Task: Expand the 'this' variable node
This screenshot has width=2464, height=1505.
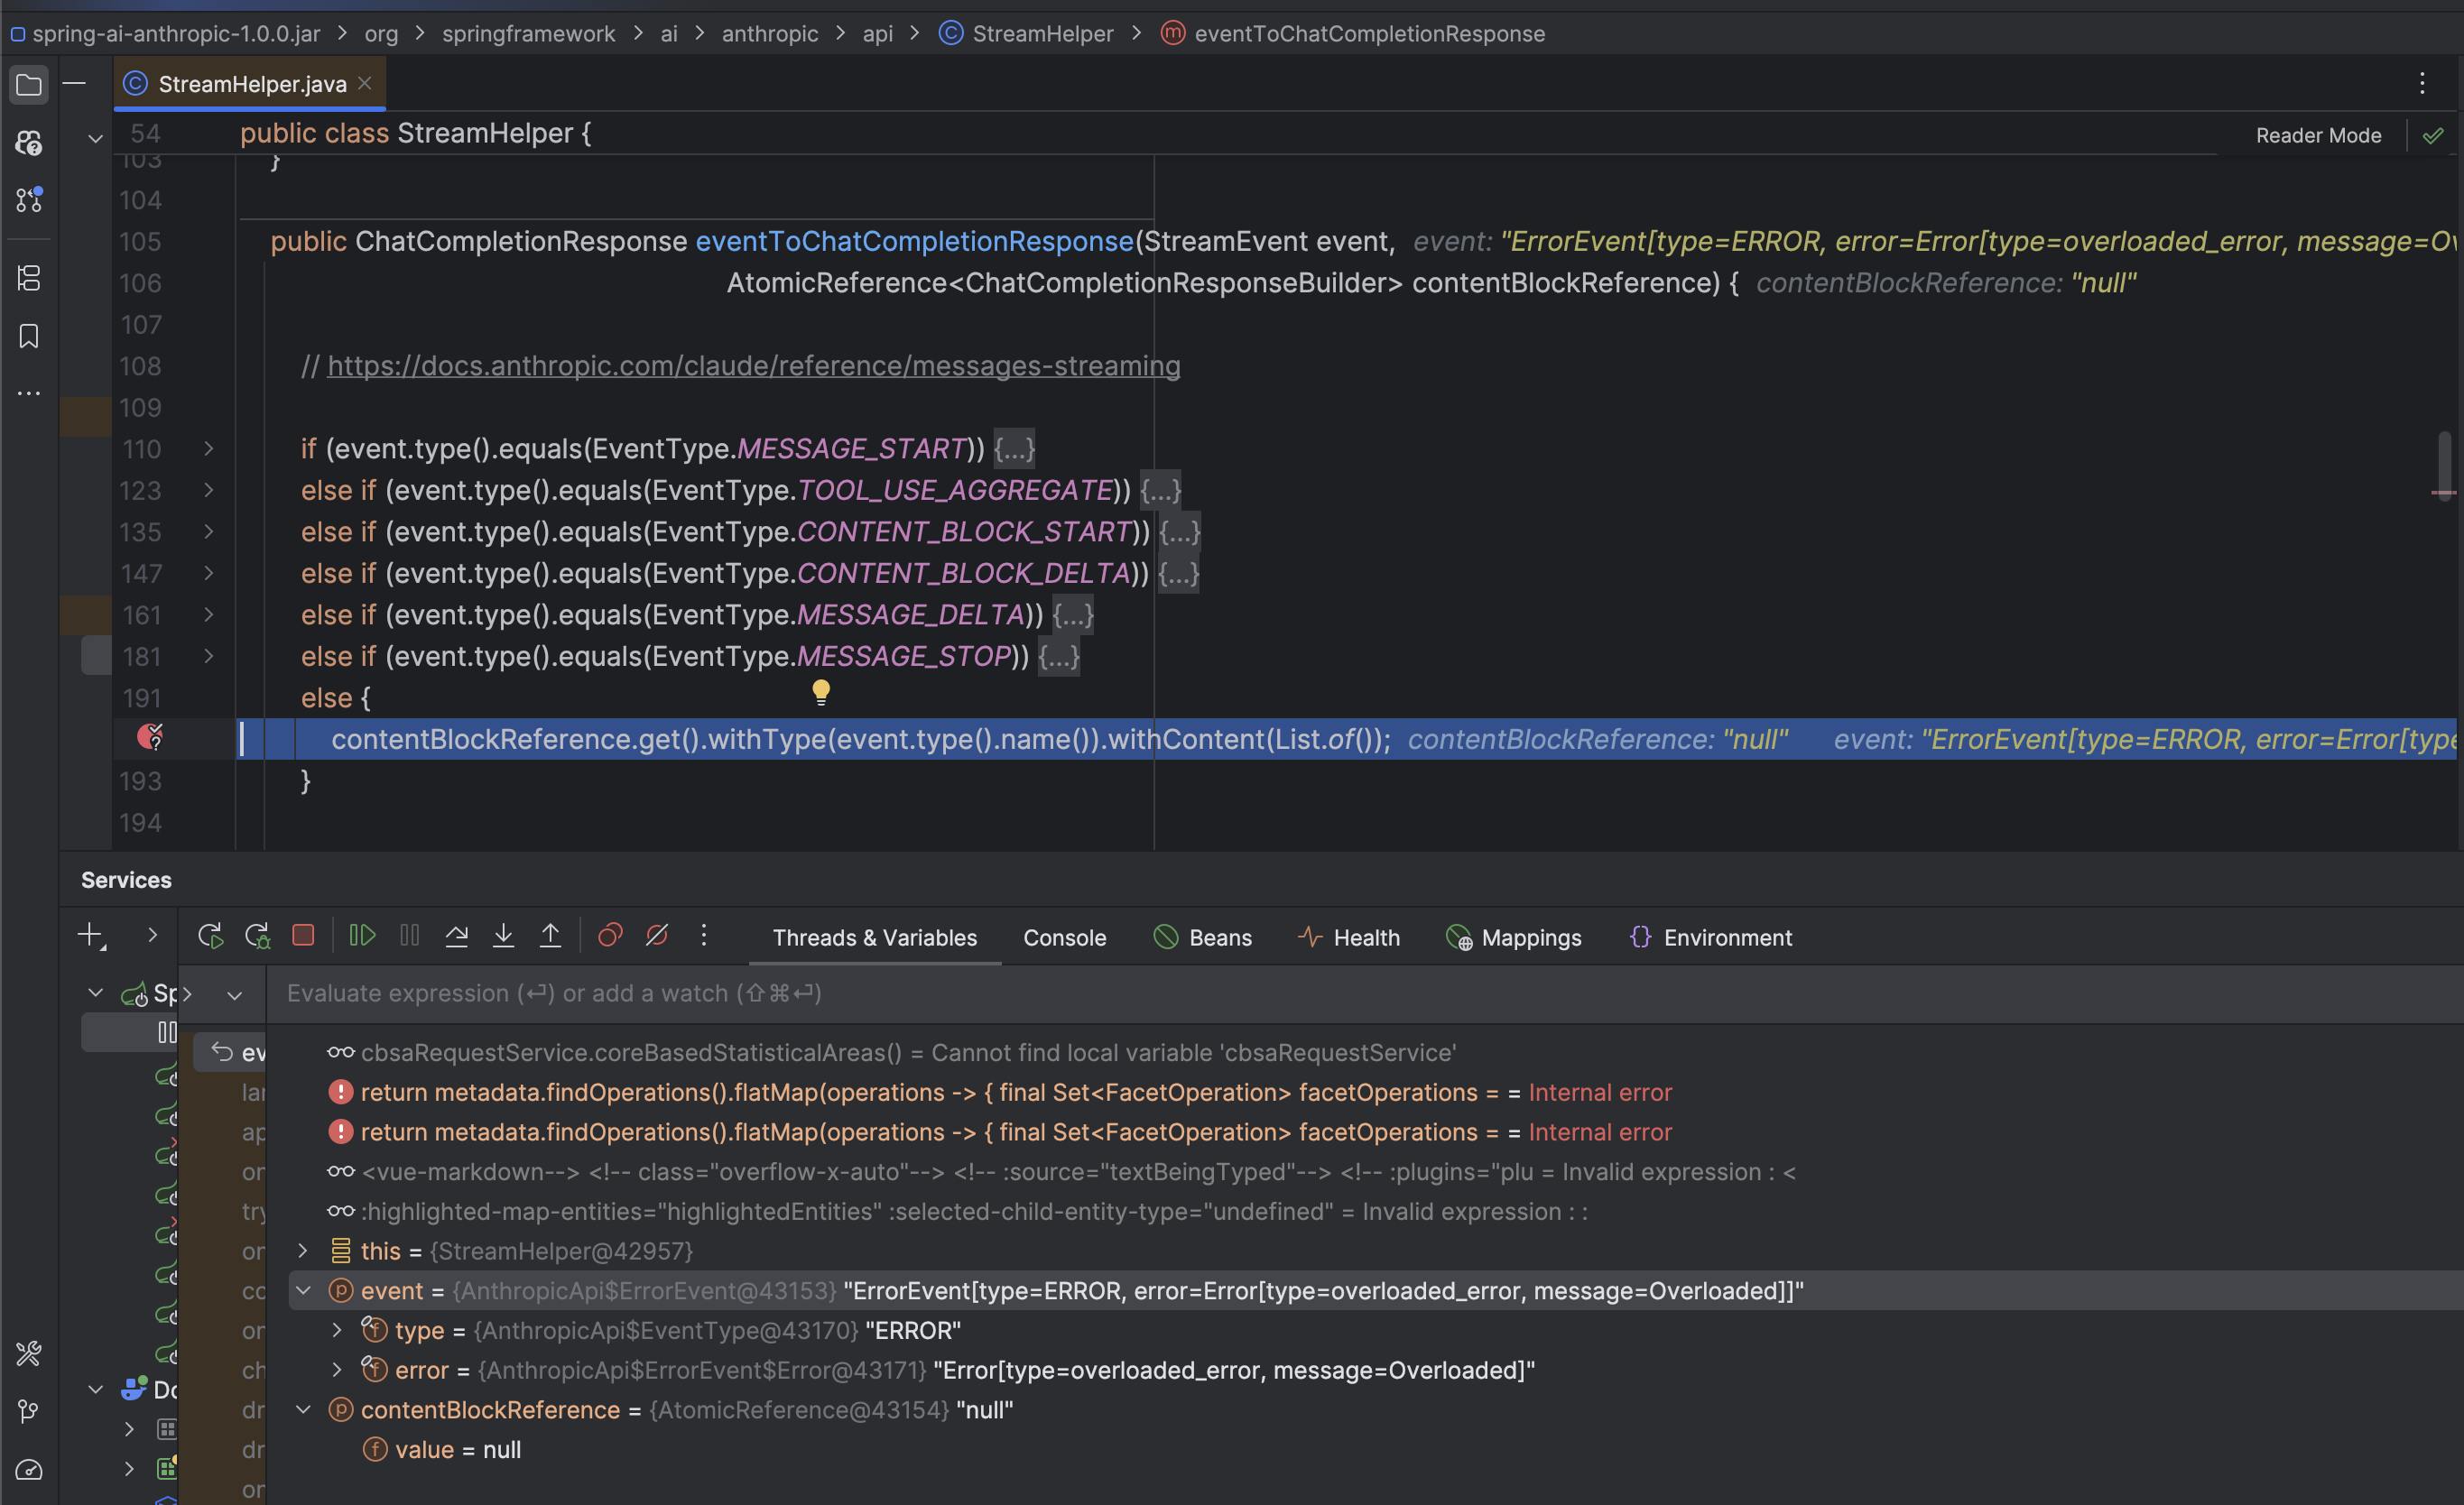Action: point(303,1251)
